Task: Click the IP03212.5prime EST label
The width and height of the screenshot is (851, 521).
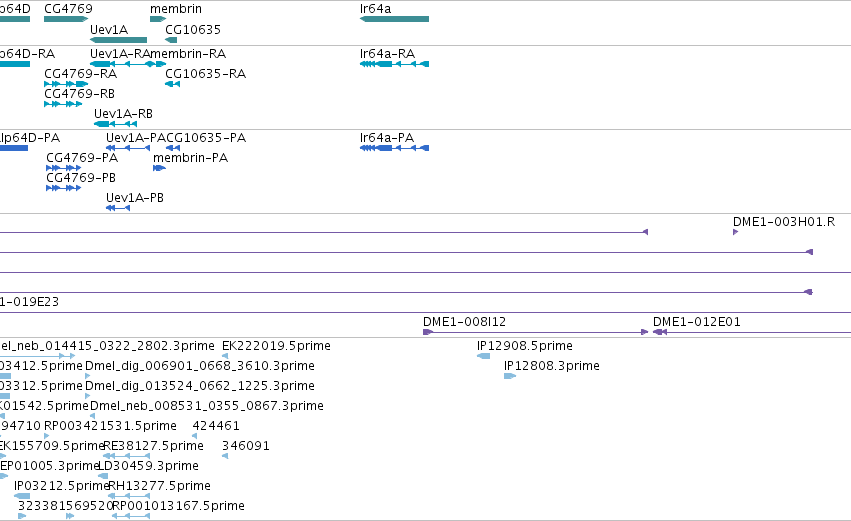Action: [61, 486]
